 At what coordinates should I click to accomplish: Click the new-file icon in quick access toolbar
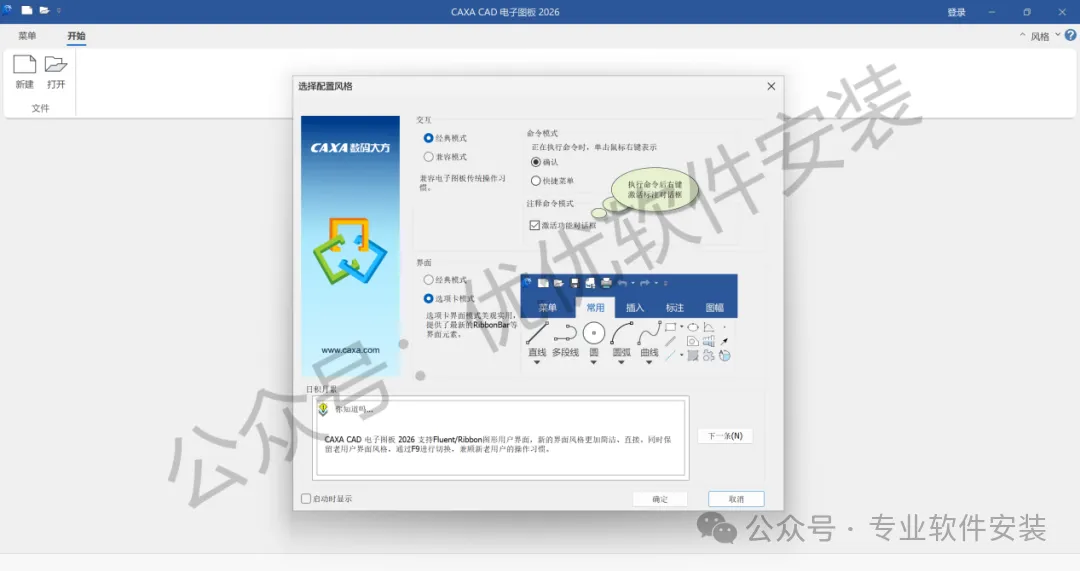tap(27, 10)
